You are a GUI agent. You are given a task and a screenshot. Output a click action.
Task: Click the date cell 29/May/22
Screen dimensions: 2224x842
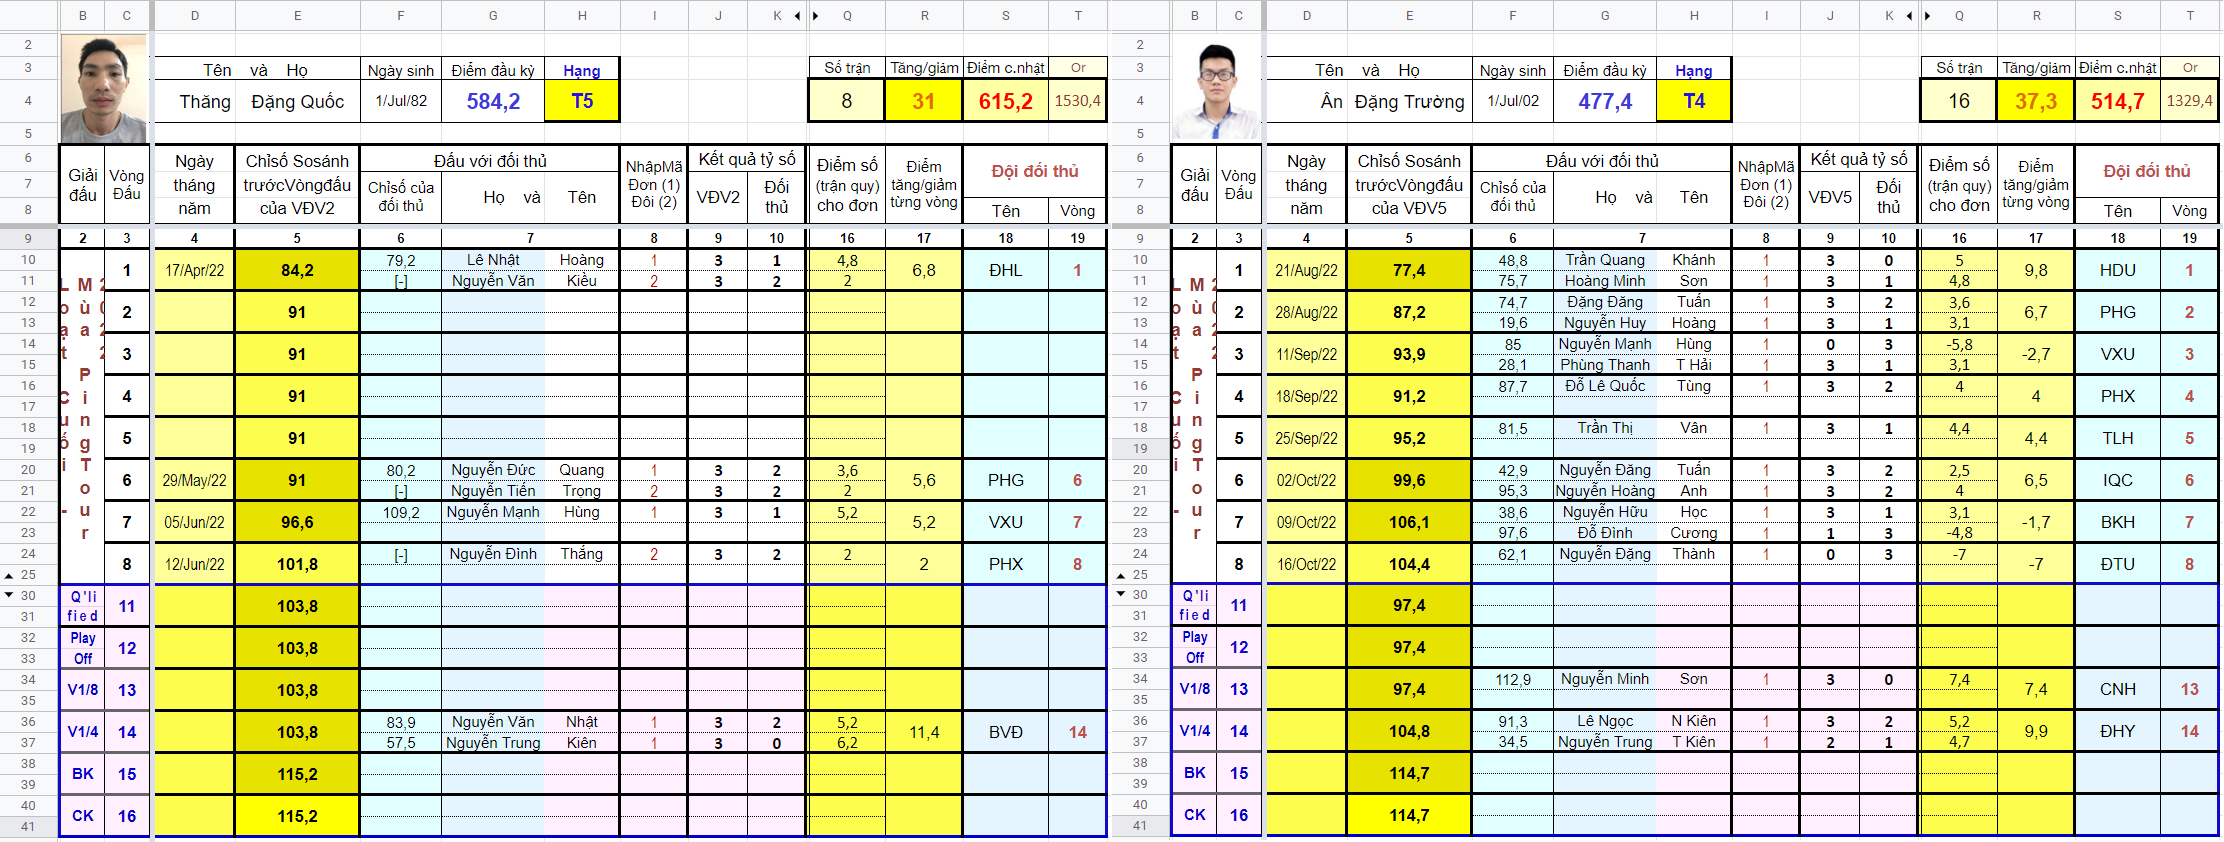coord(195,481)
